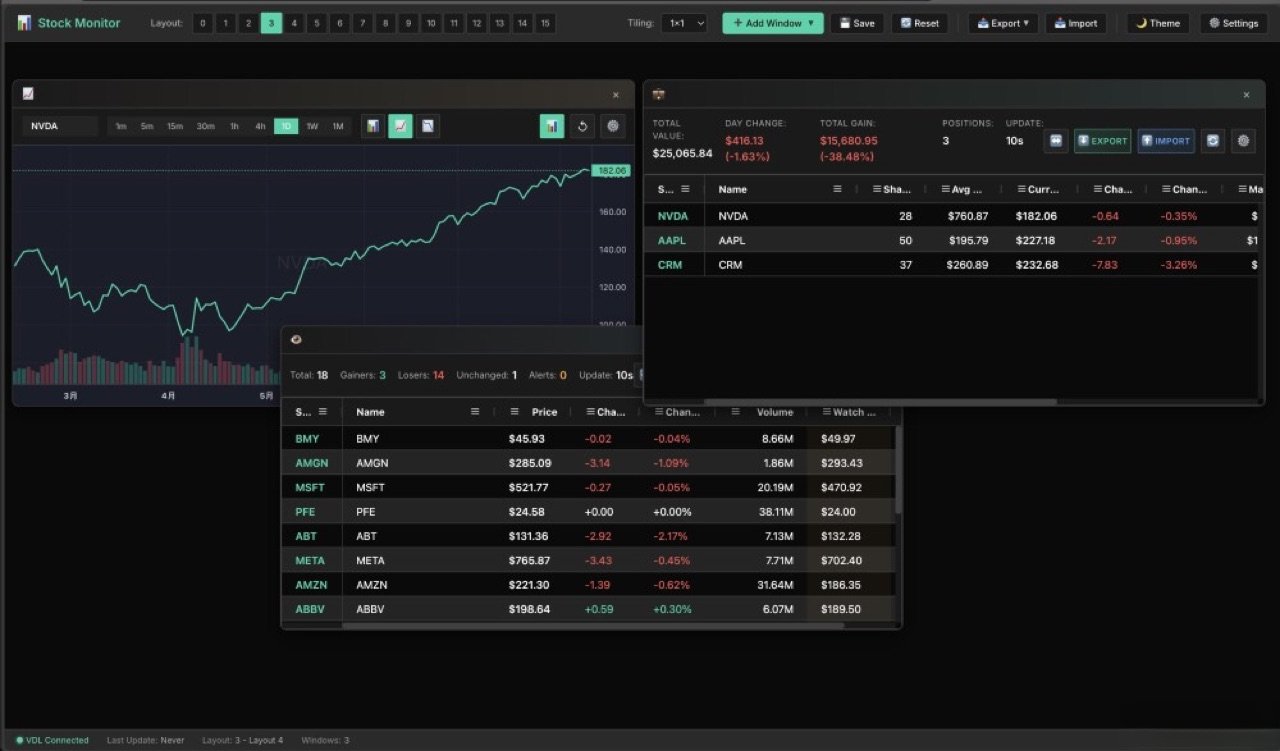Switch to layout 0
Screen dimensions: 1280x751
point(203,23)
